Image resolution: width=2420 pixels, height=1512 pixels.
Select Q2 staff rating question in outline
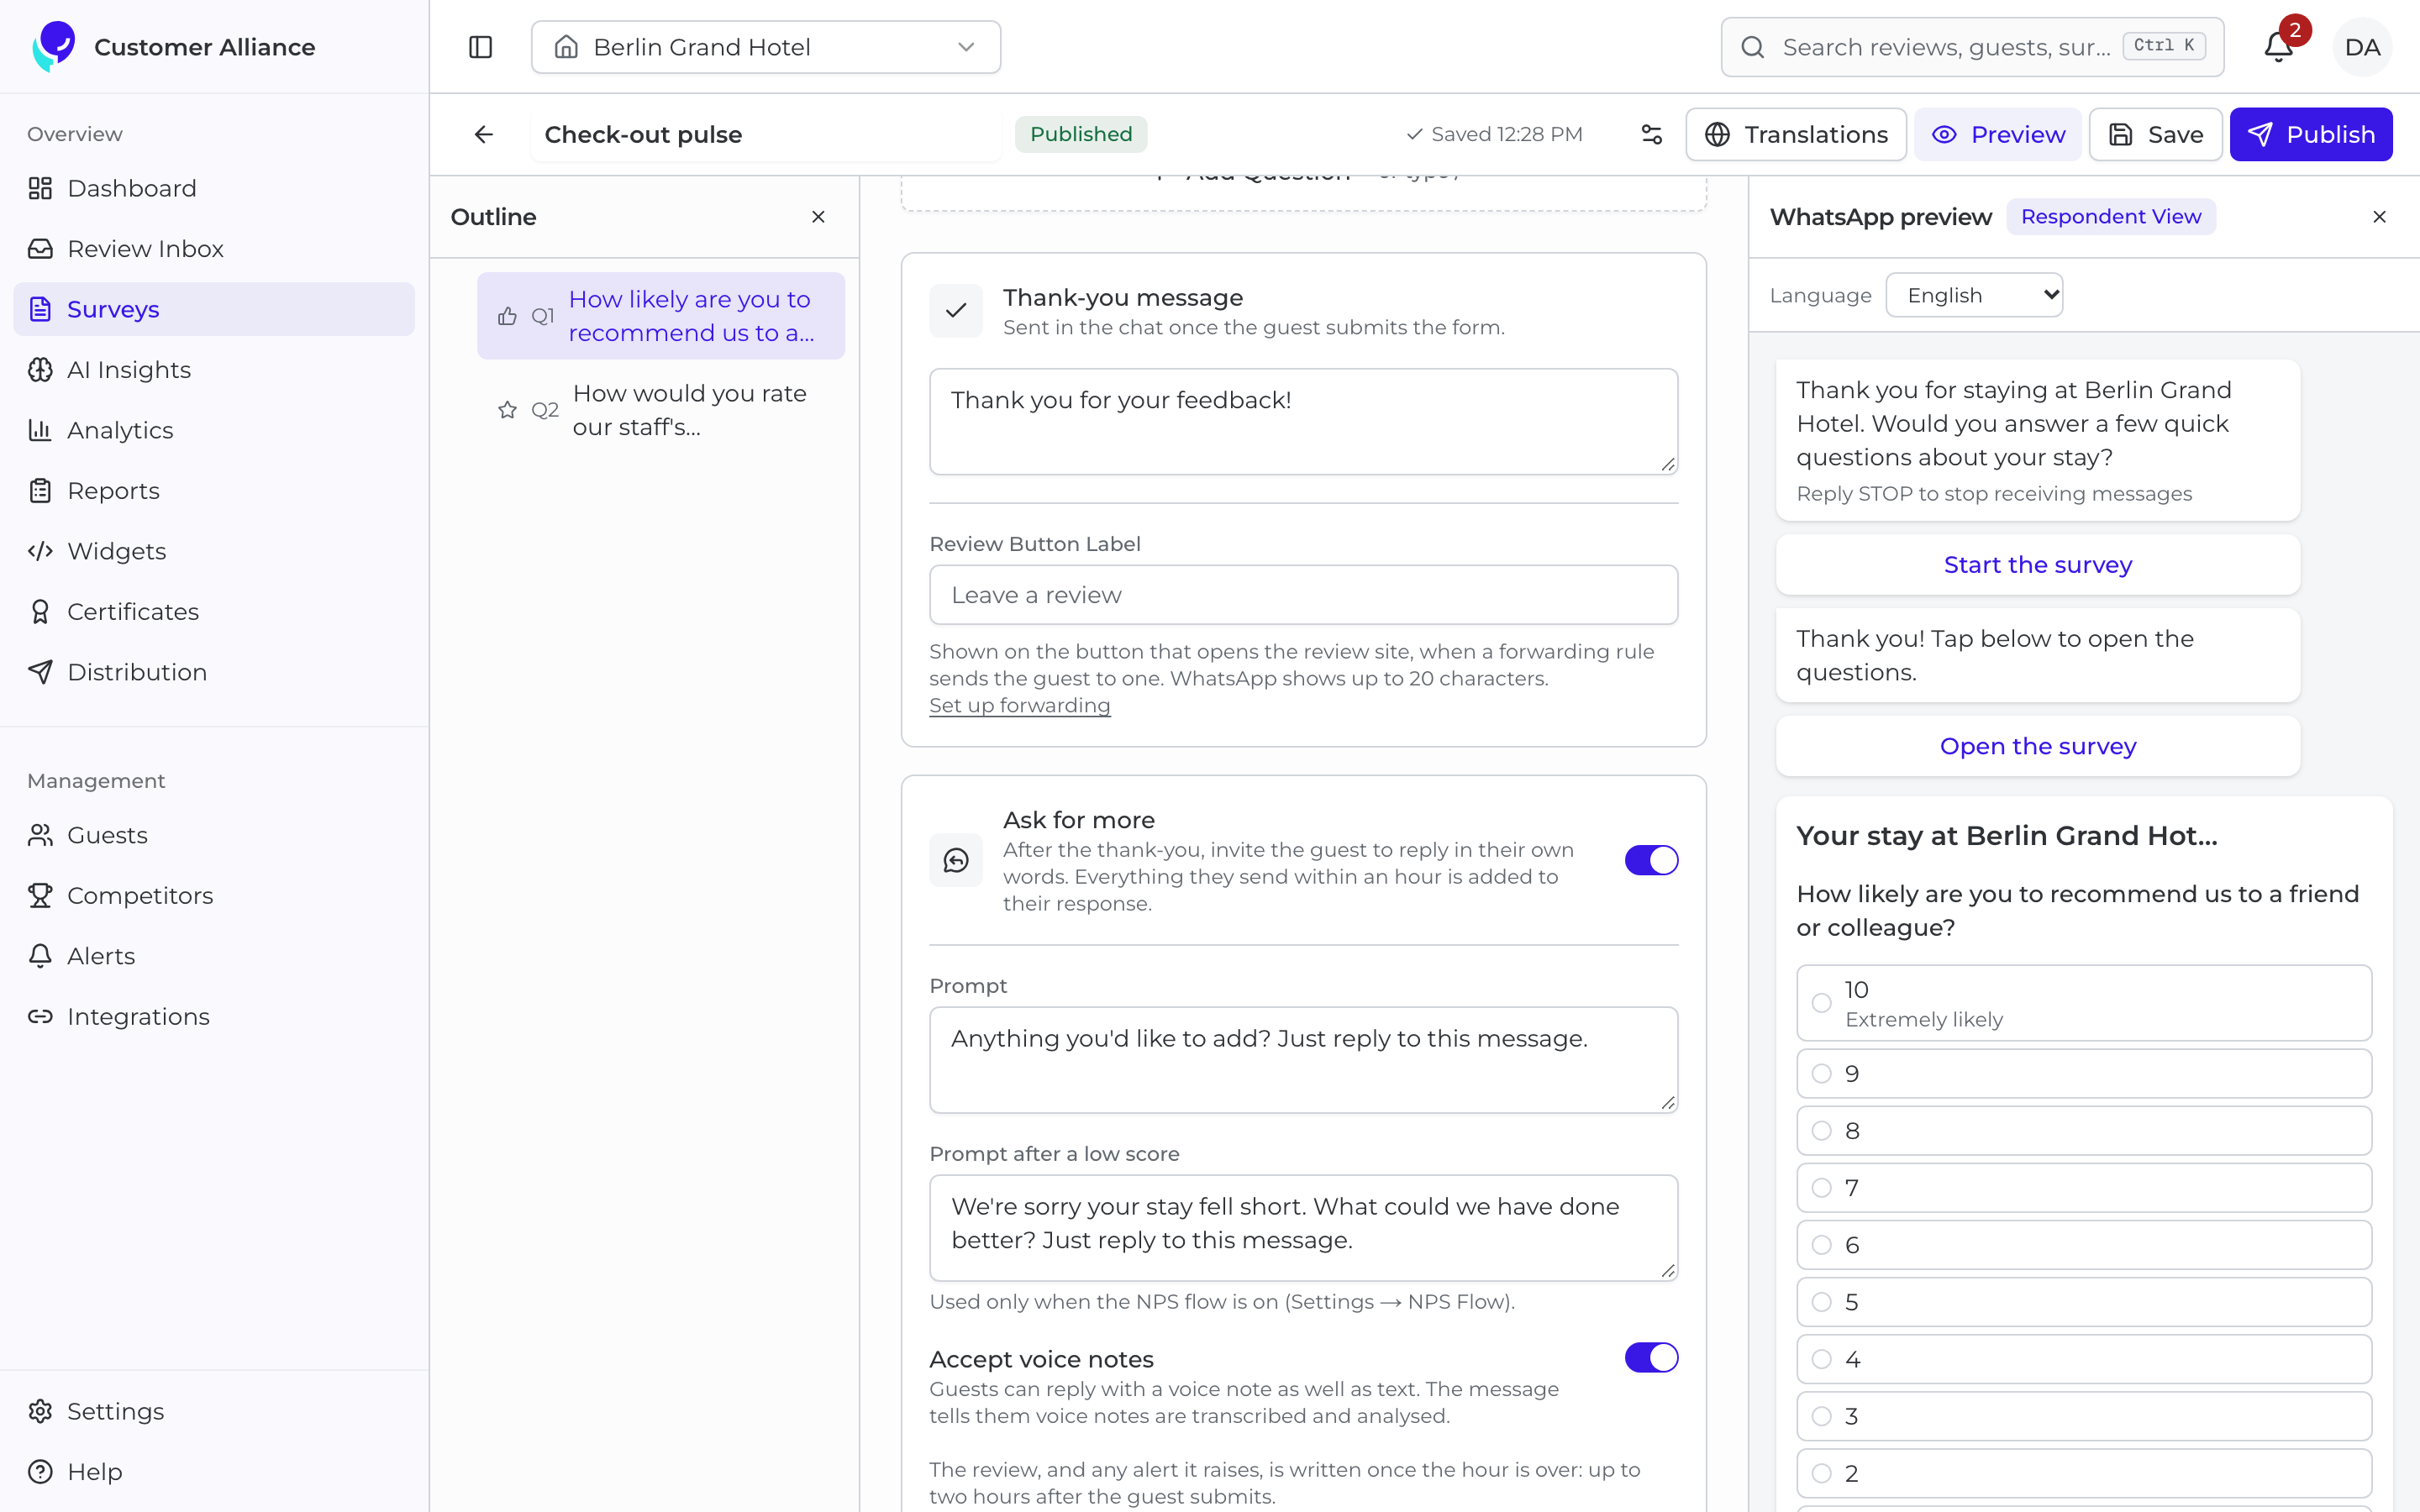coord(661,410)
